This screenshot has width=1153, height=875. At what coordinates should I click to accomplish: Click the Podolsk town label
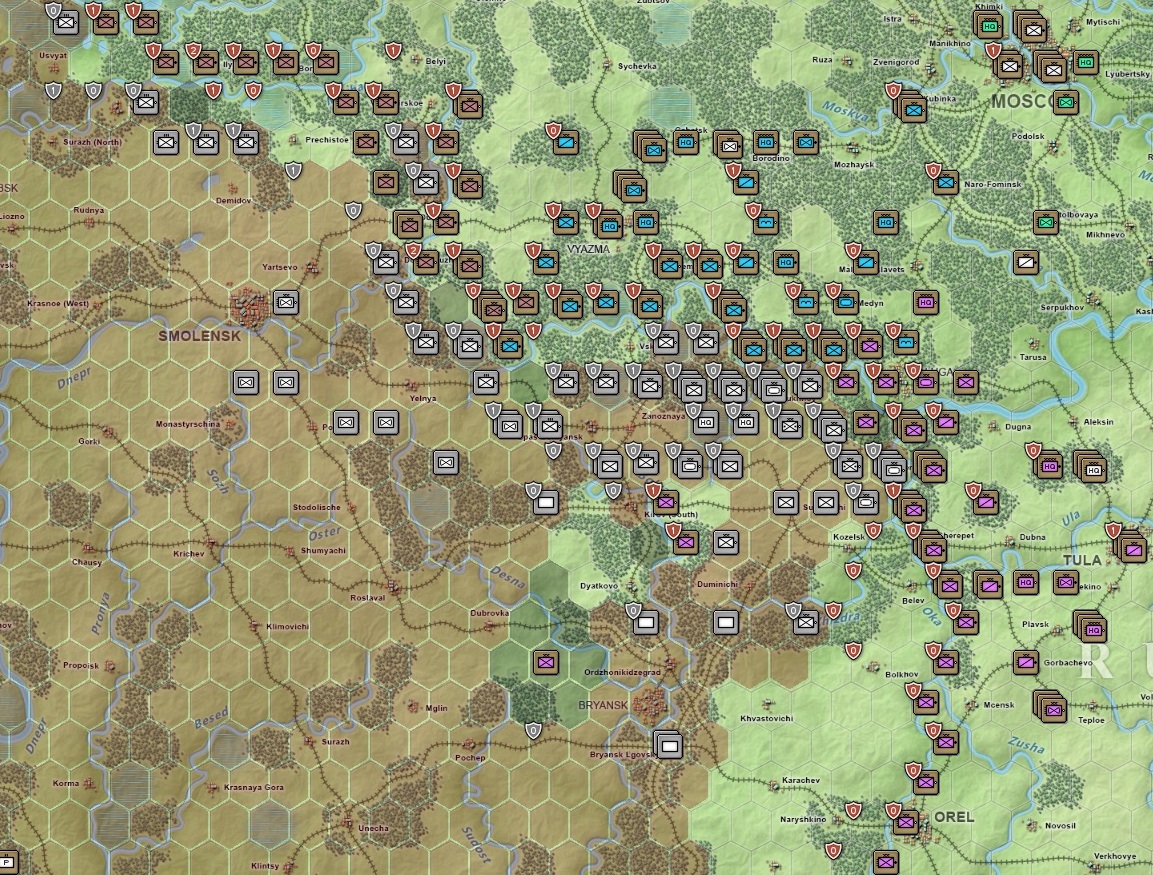(1028, 136)
